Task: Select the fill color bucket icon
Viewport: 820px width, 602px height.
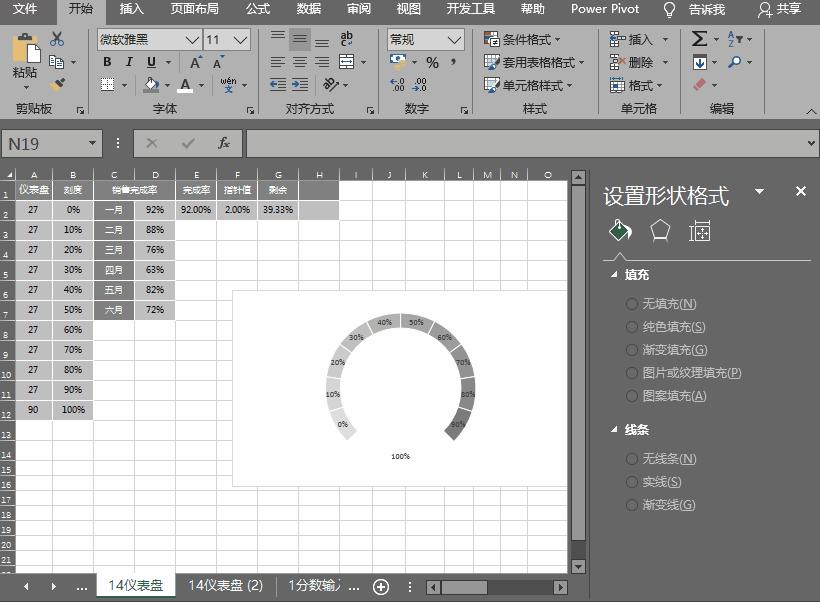Action: pos(151,85)
